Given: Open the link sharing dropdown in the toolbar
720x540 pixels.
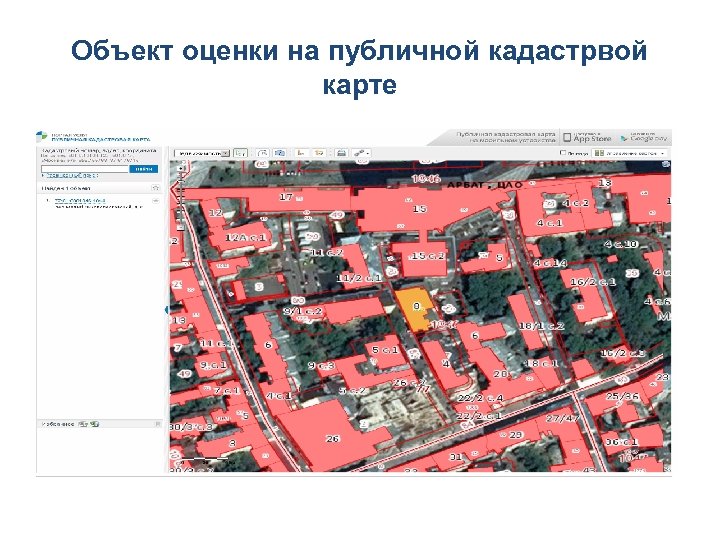Looking at the screenshot, I should pos(361,153).
